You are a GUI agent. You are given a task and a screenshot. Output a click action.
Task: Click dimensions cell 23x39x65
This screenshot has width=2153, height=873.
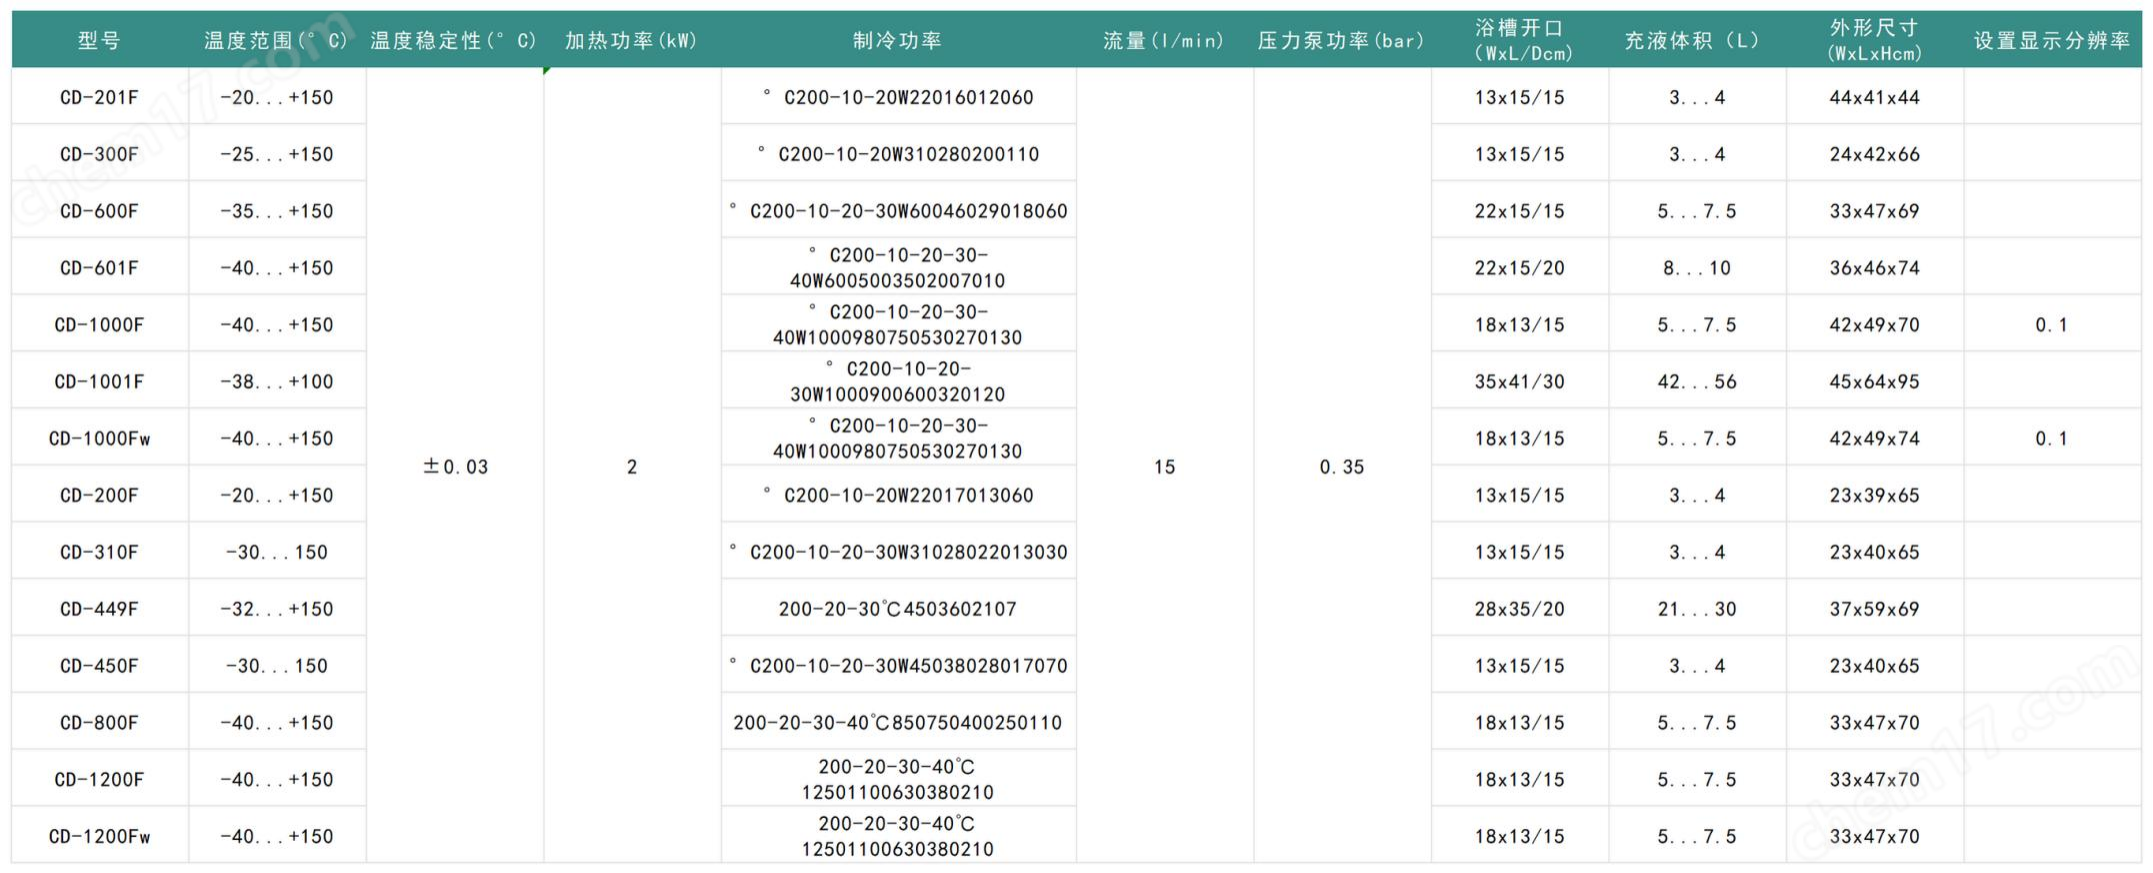pos(1874,495)
